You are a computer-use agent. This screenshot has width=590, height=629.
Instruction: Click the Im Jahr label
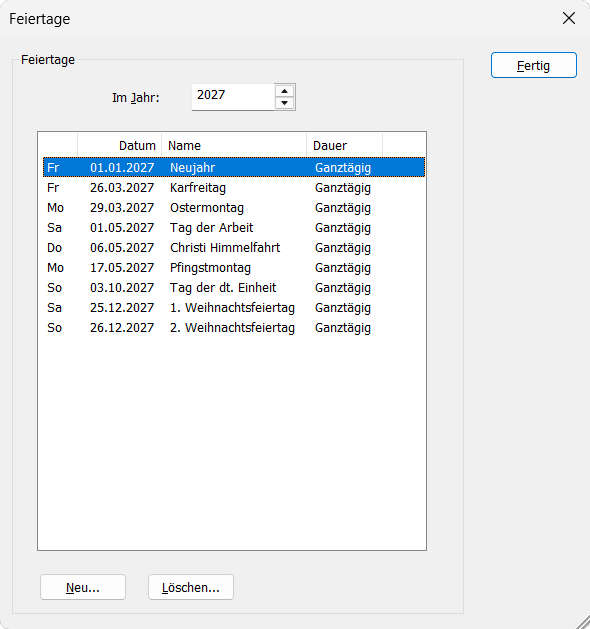(136, 97)
